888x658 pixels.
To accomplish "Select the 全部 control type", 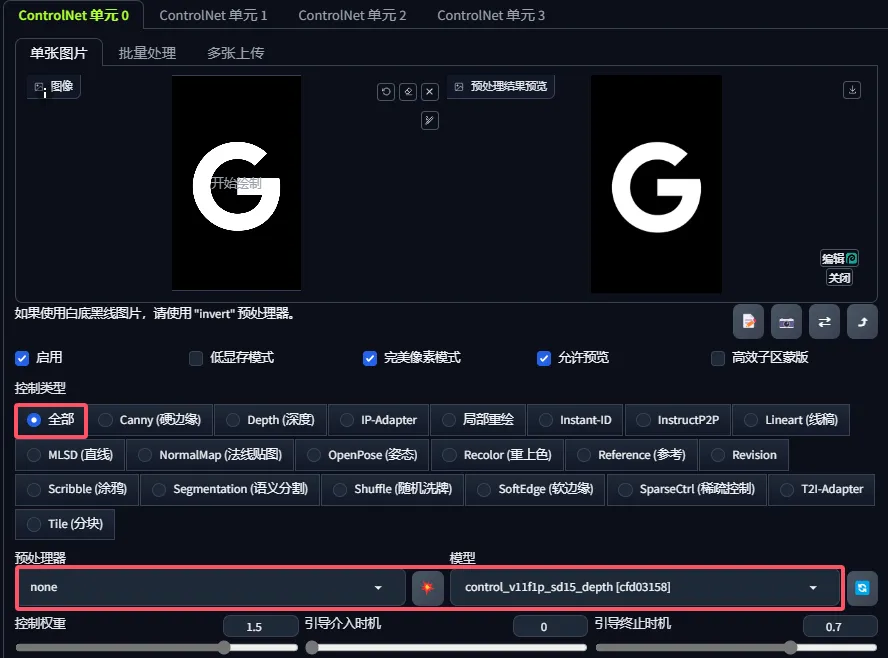I will pyautogui.click(x=51, y=420).
